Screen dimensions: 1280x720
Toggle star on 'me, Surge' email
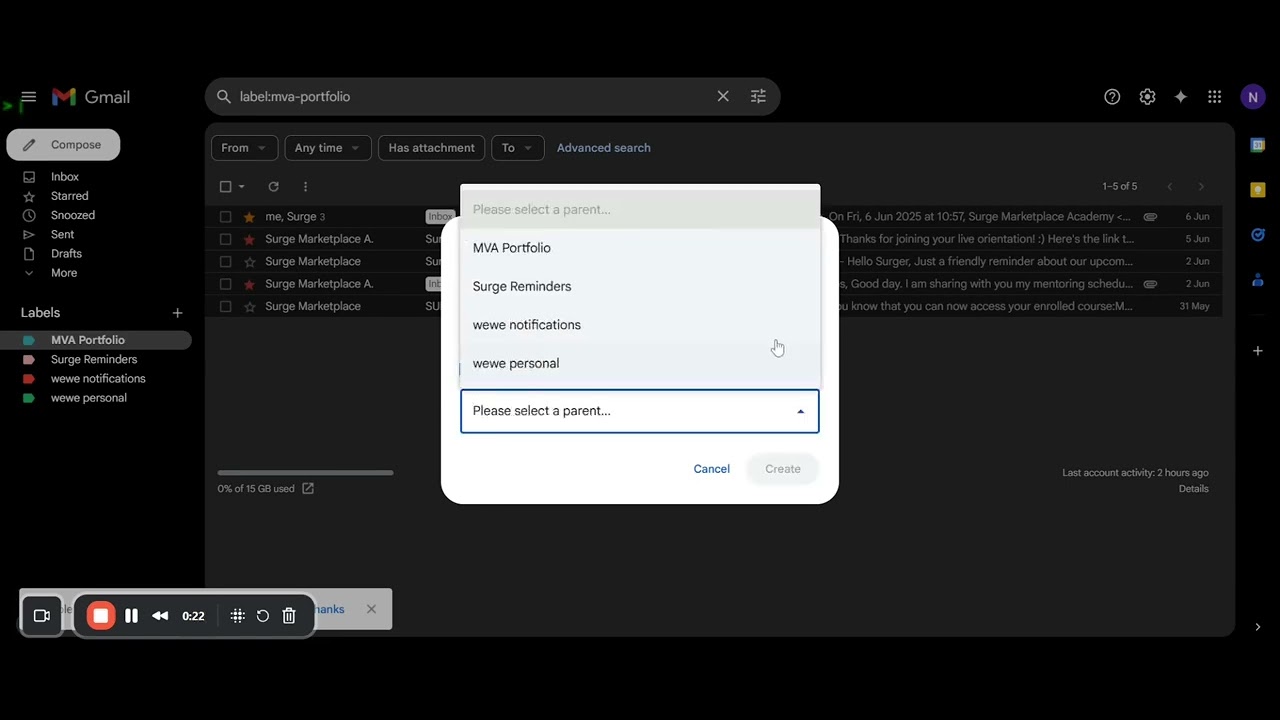coord(249,217)
